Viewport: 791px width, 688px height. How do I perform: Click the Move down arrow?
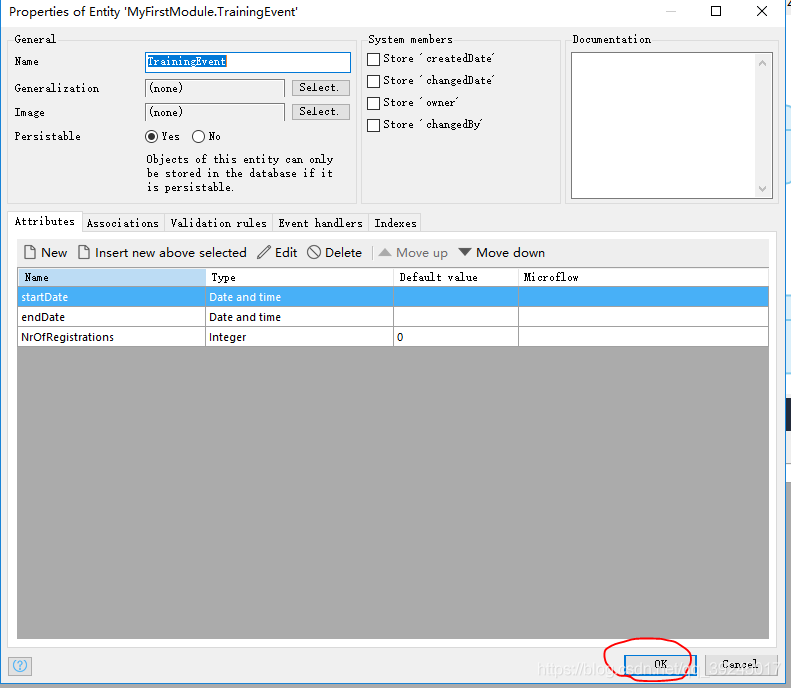pyautogui.click(x=465, y=253)
